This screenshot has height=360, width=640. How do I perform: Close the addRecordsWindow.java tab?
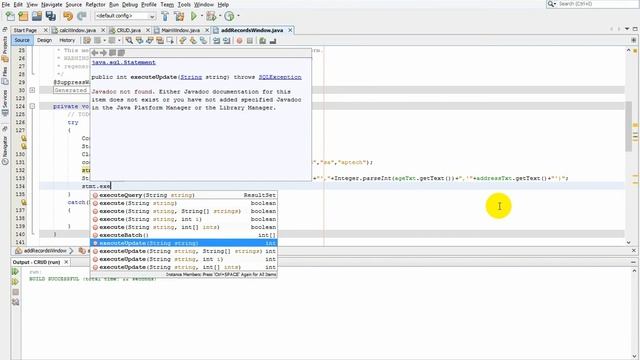coord(290,30)
